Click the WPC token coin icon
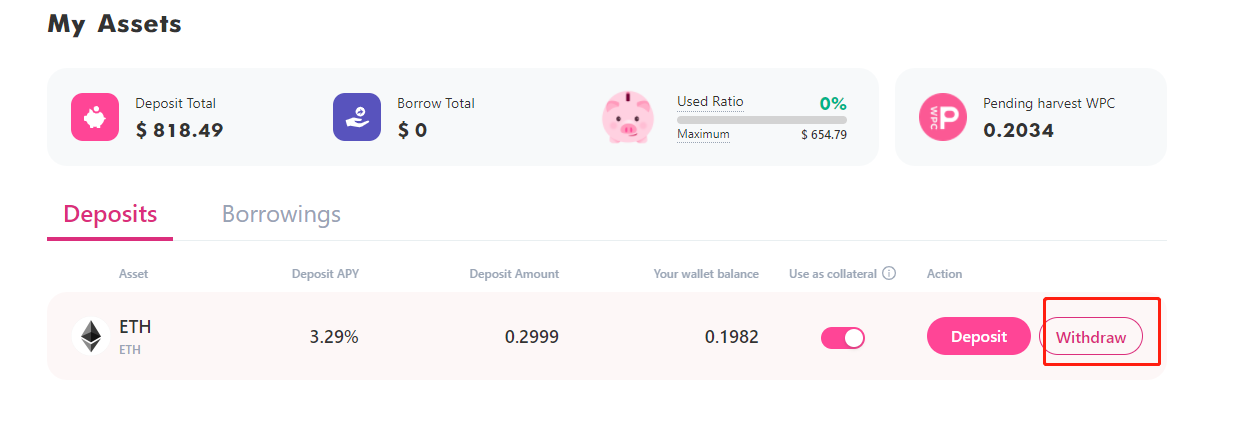The width and height of the screenshot is (1245, 448). click(x=943, y=117)
